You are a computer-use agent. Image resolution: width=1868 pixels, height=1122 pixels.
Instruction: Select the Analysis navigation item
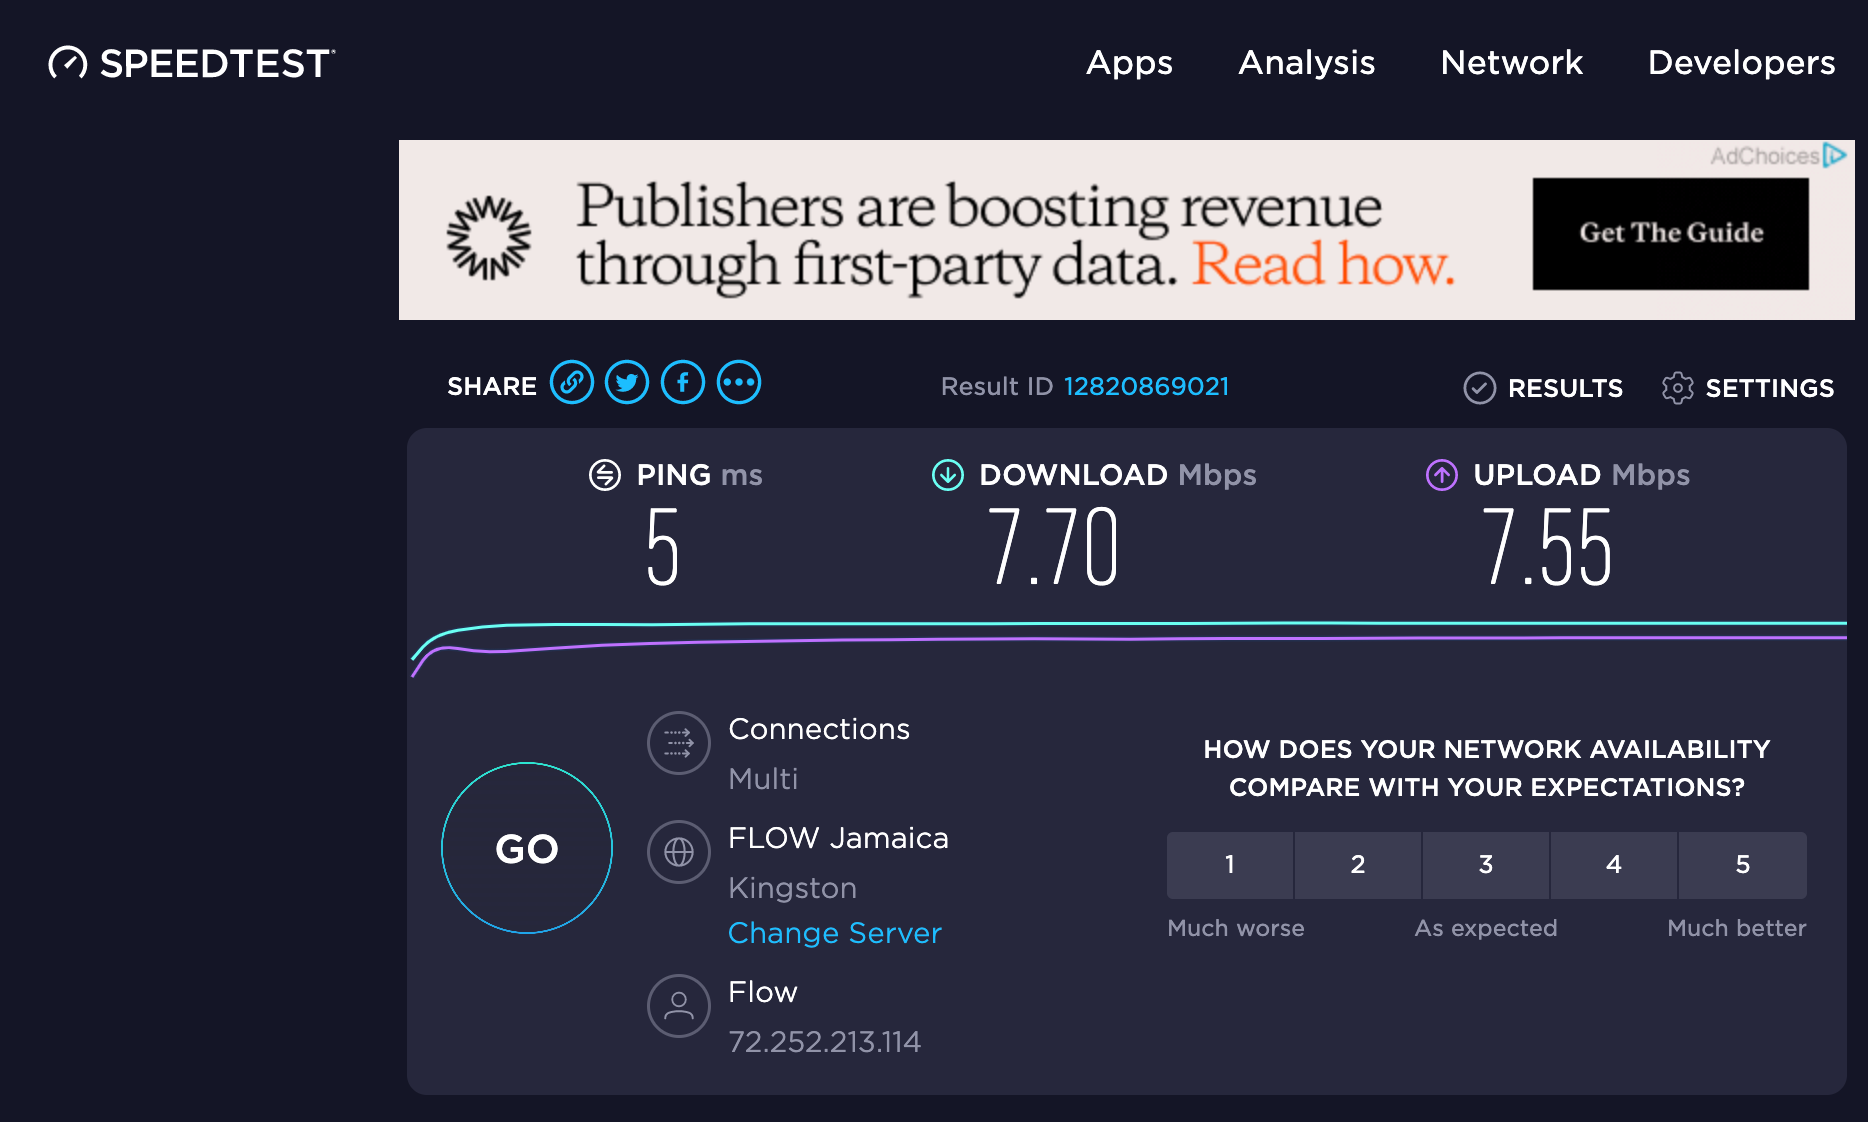click(1306, 63)
